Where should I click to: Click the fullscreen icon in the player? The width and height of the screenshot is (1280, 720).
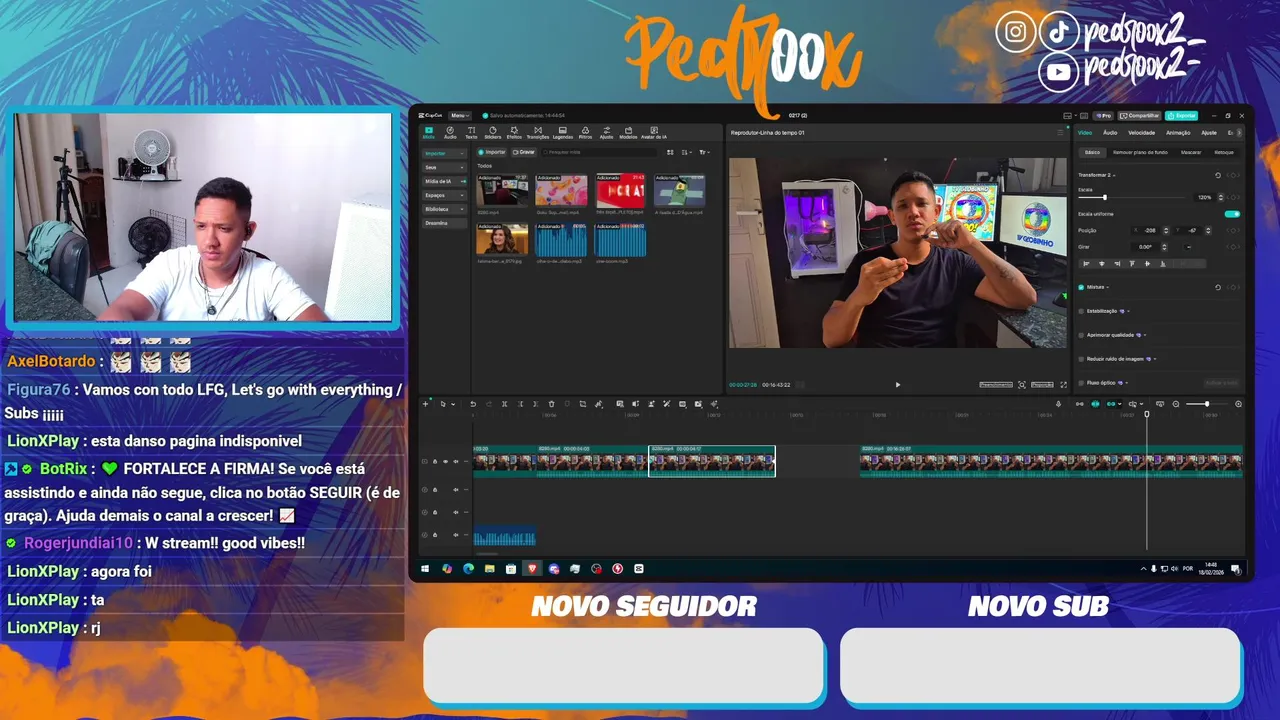[1063, 385]
